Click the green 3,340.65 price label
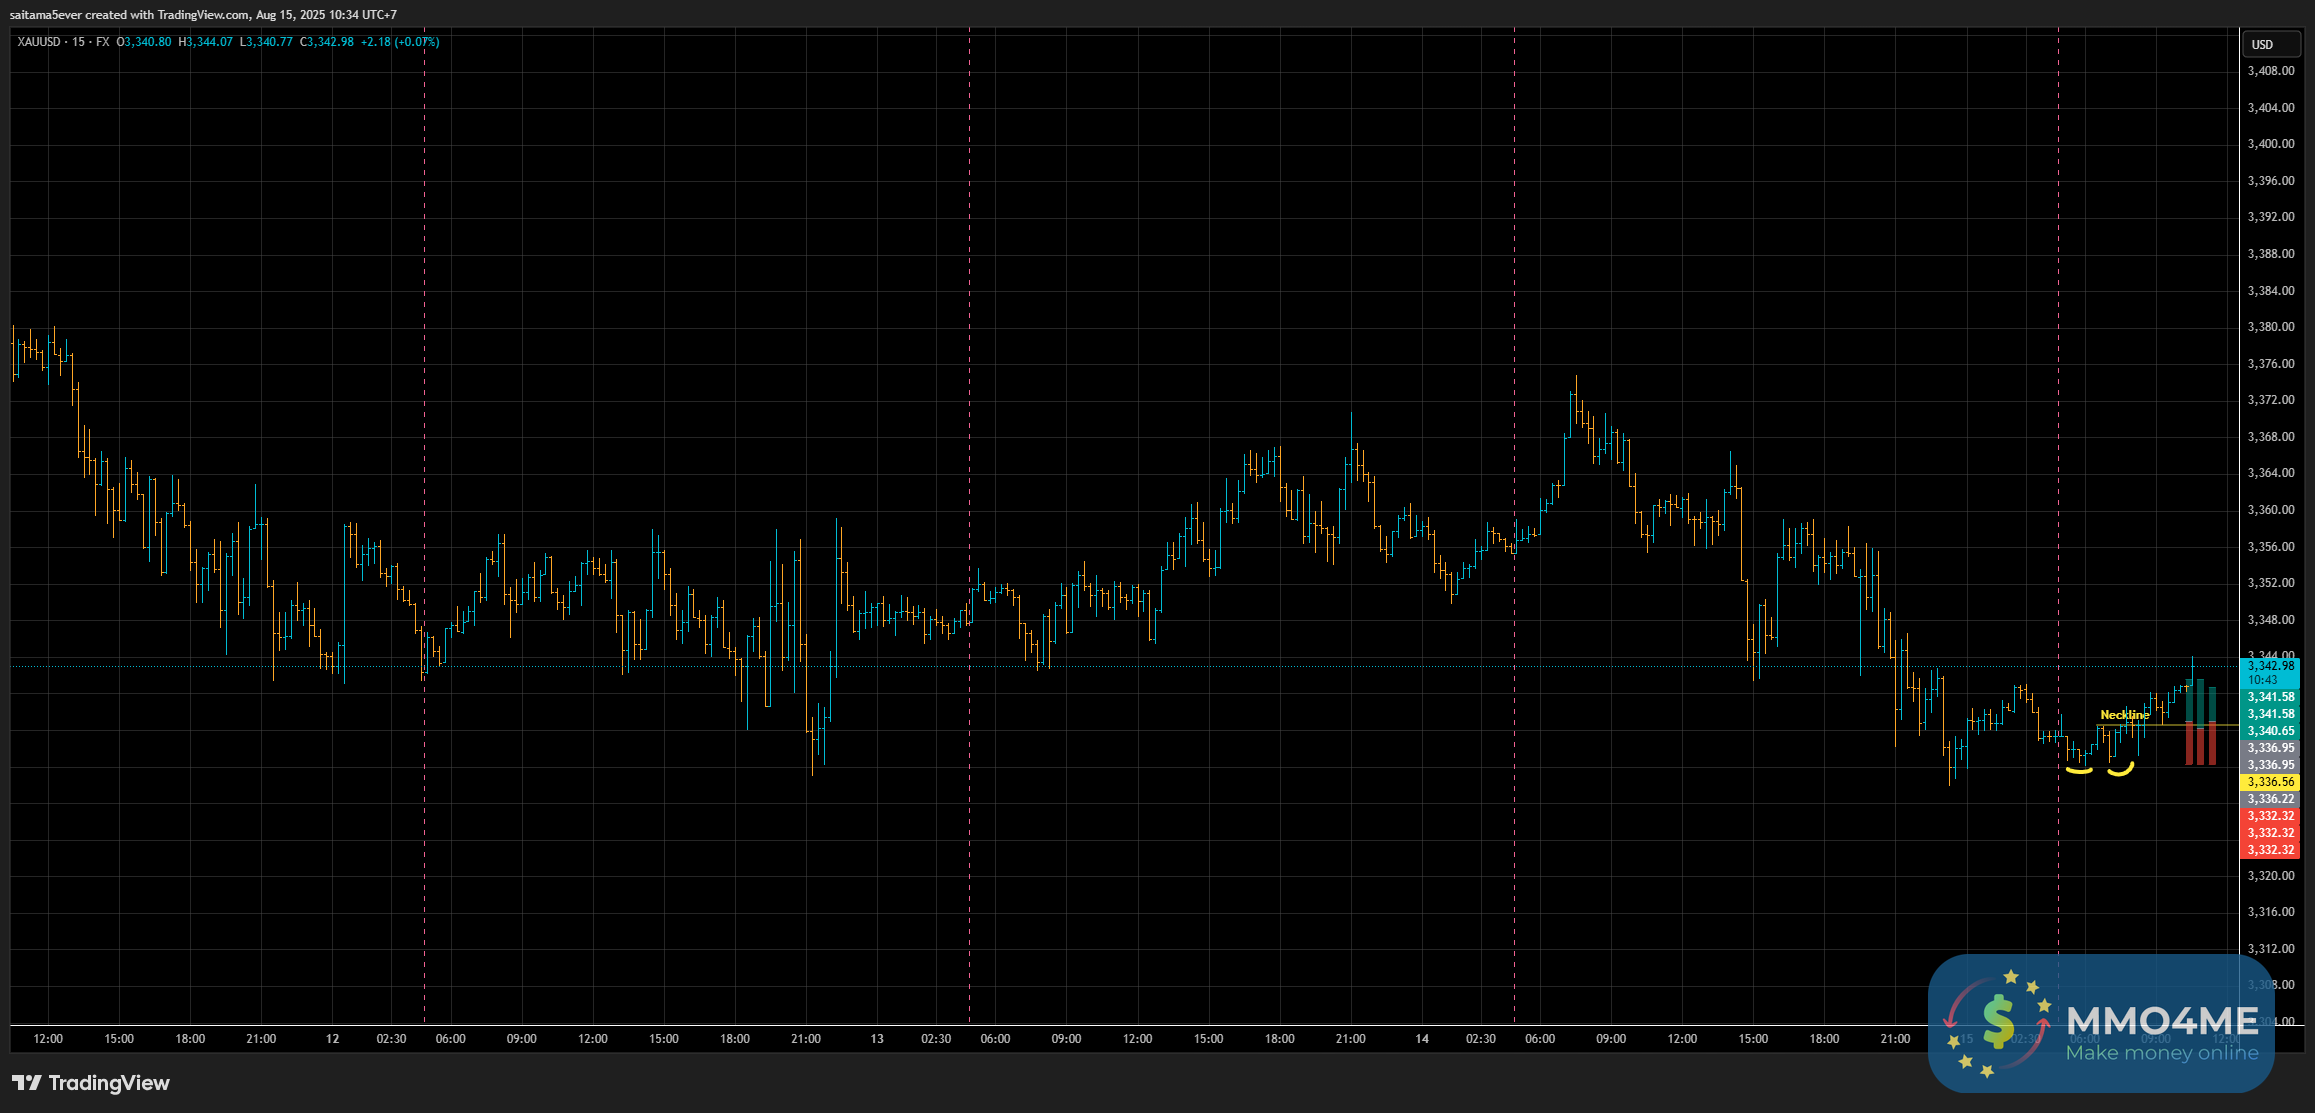 tap(2270, 731)
